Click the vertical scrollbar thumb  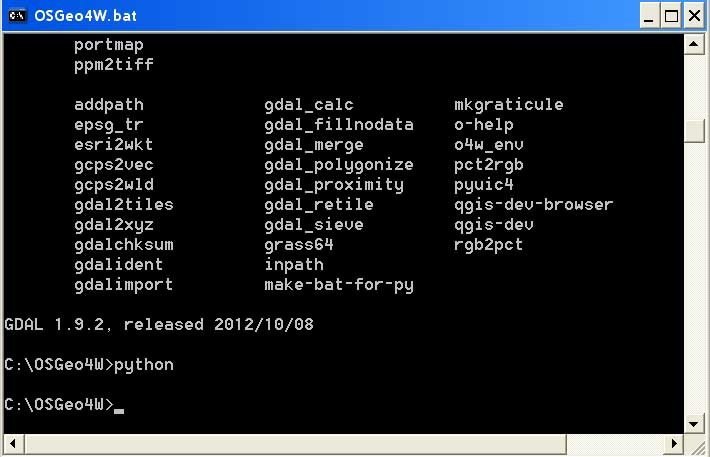click(x=695, y=130)
